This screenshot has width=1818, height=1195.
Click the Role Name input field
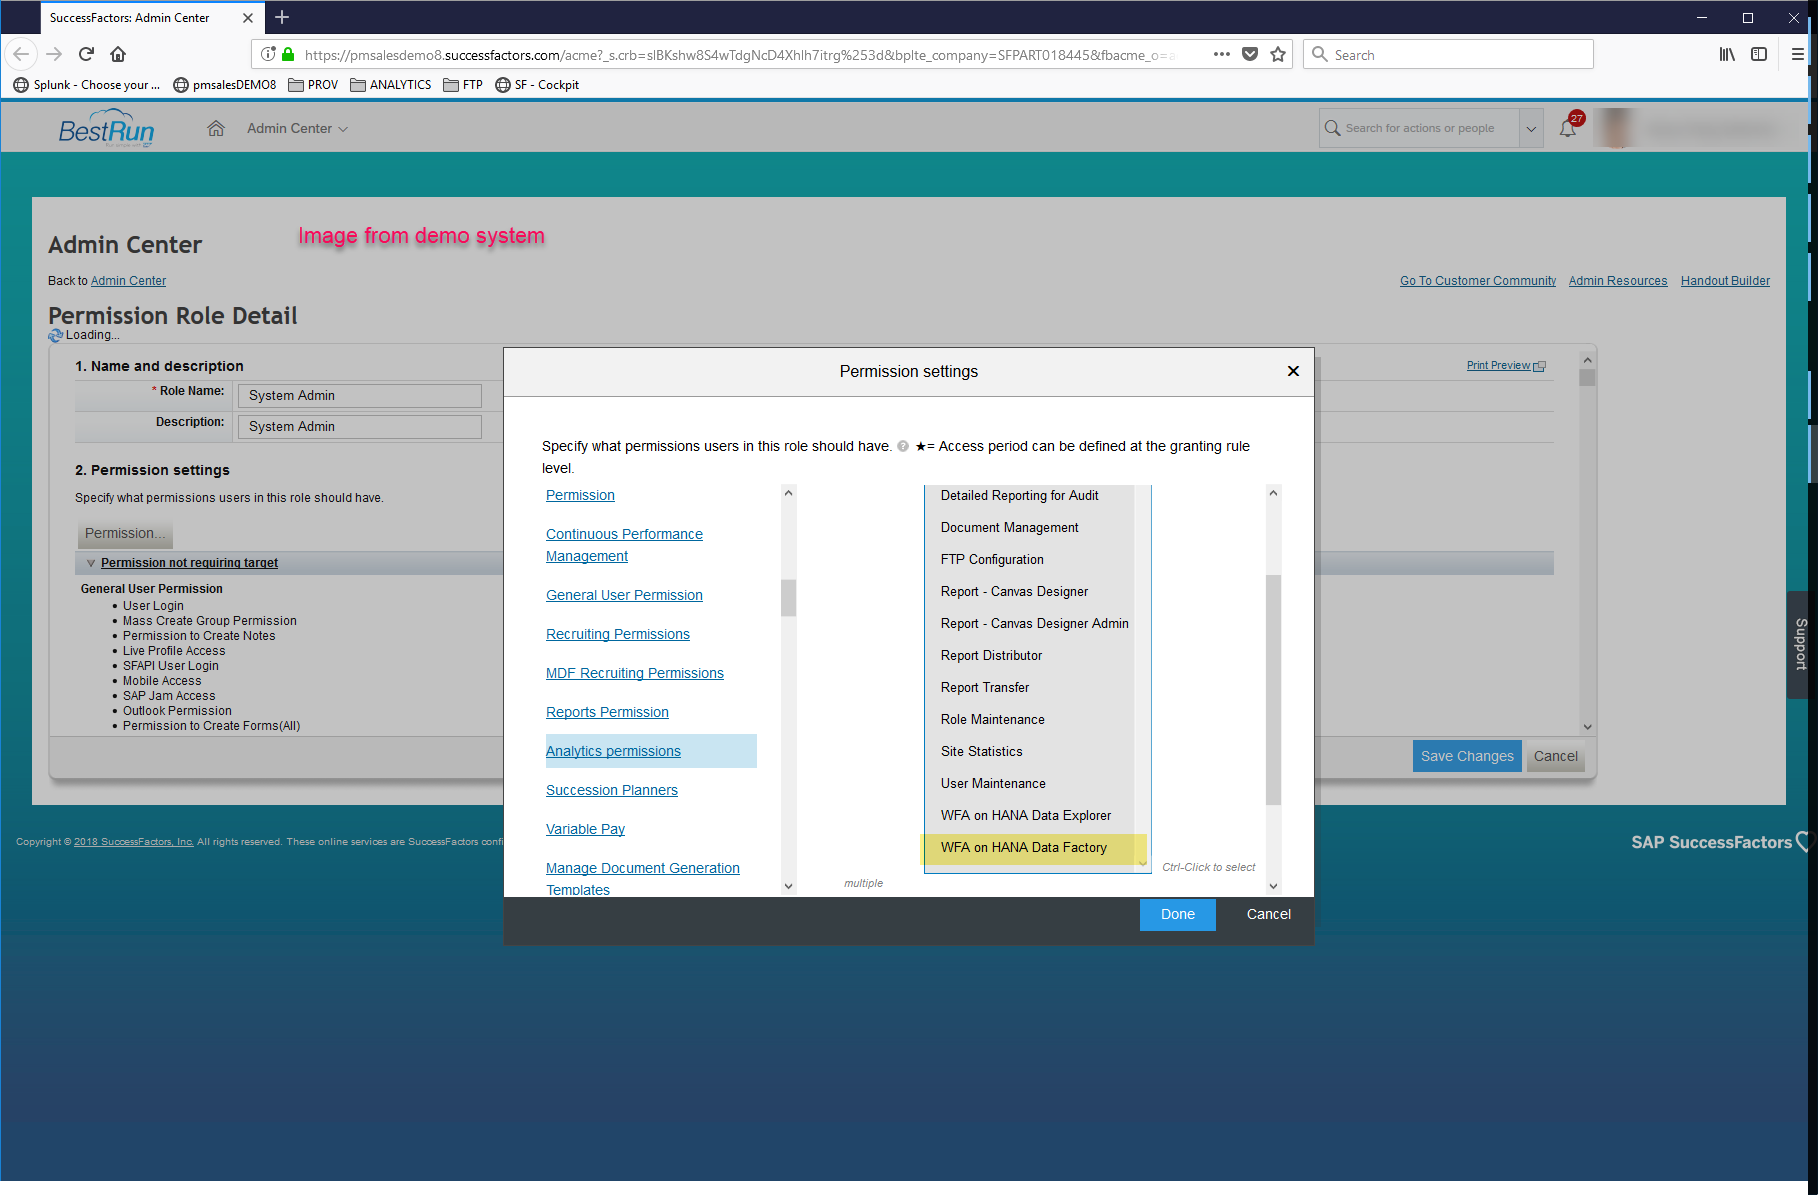point(359,395)
